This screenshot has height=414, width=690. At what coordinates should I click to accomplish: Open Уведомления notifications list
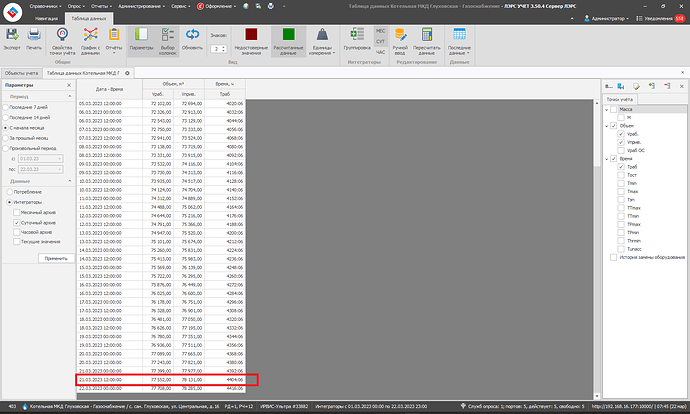[661, 18]
